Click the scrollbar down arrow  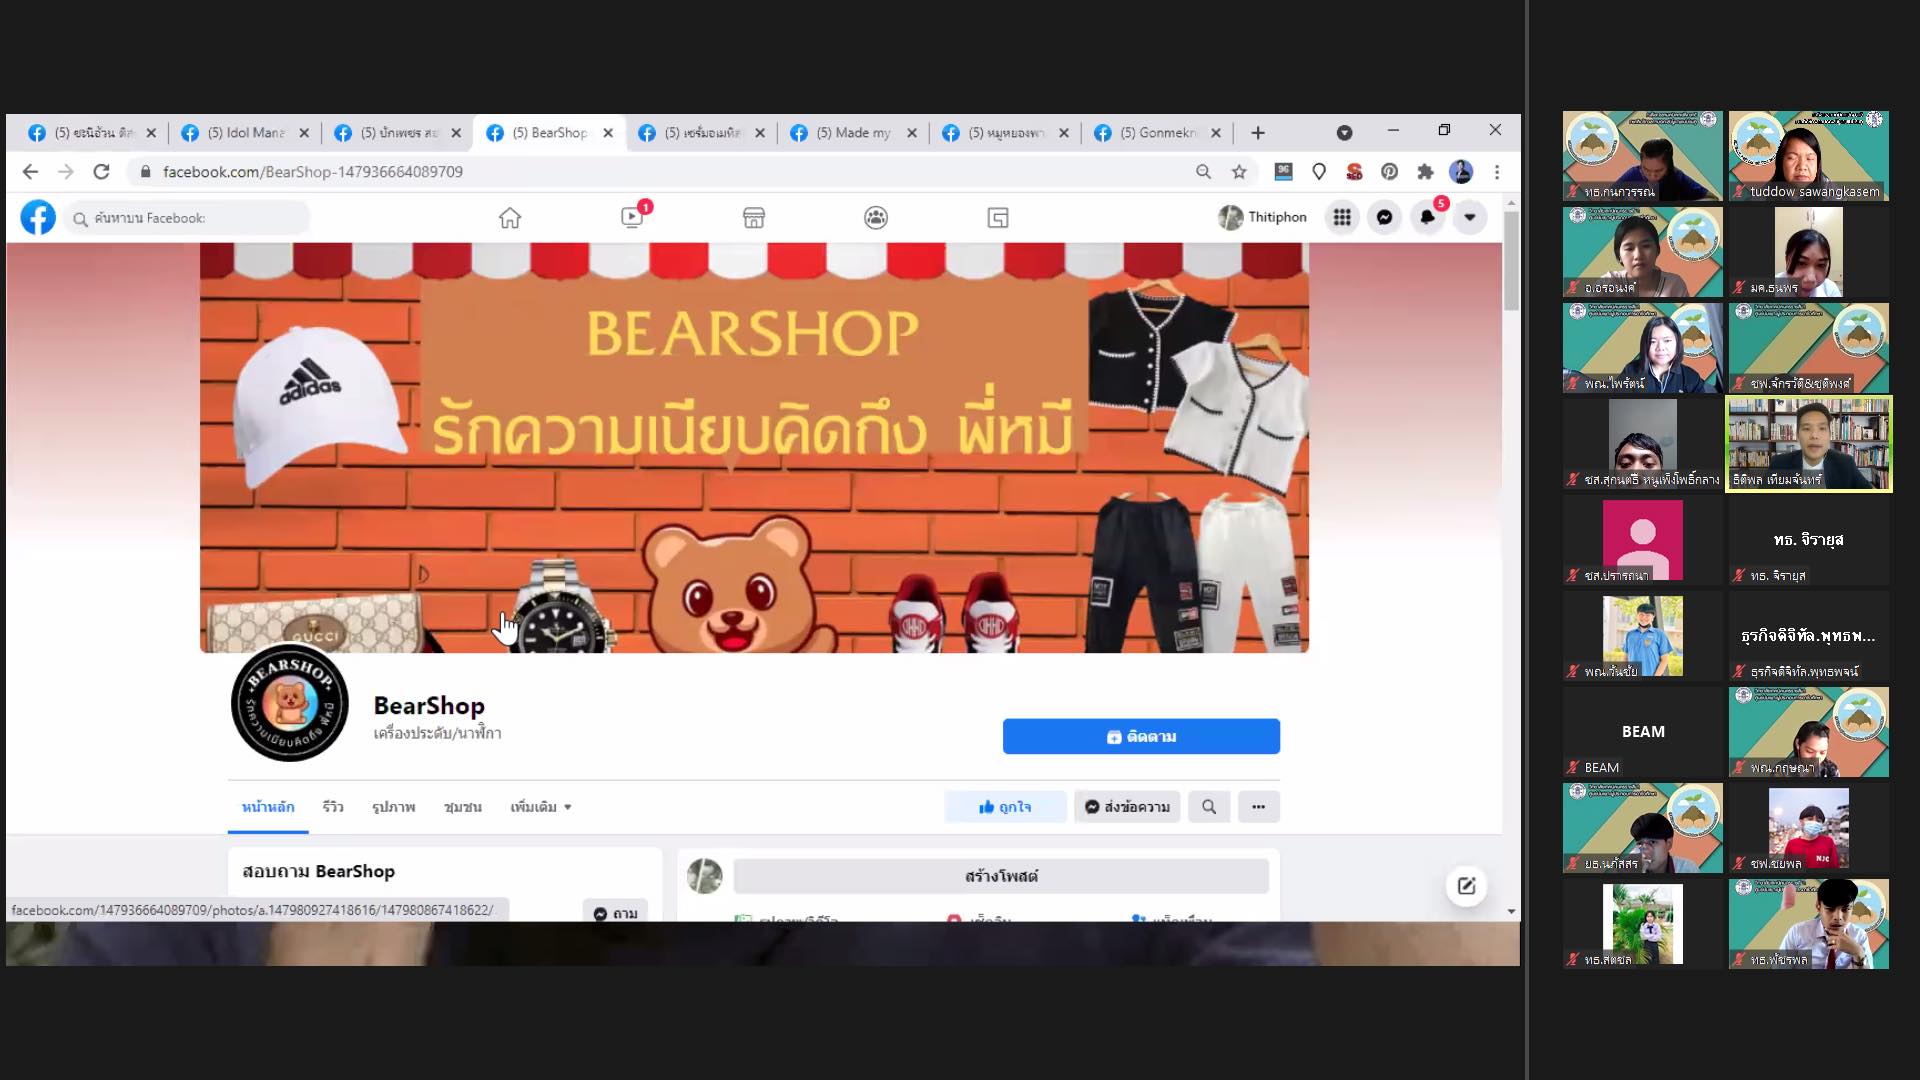1511,912
